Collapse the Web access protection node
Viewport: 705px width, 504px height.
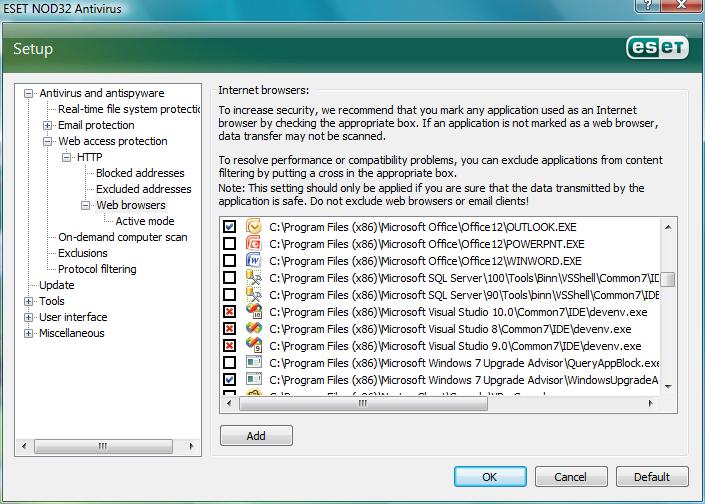coord(47,142)
